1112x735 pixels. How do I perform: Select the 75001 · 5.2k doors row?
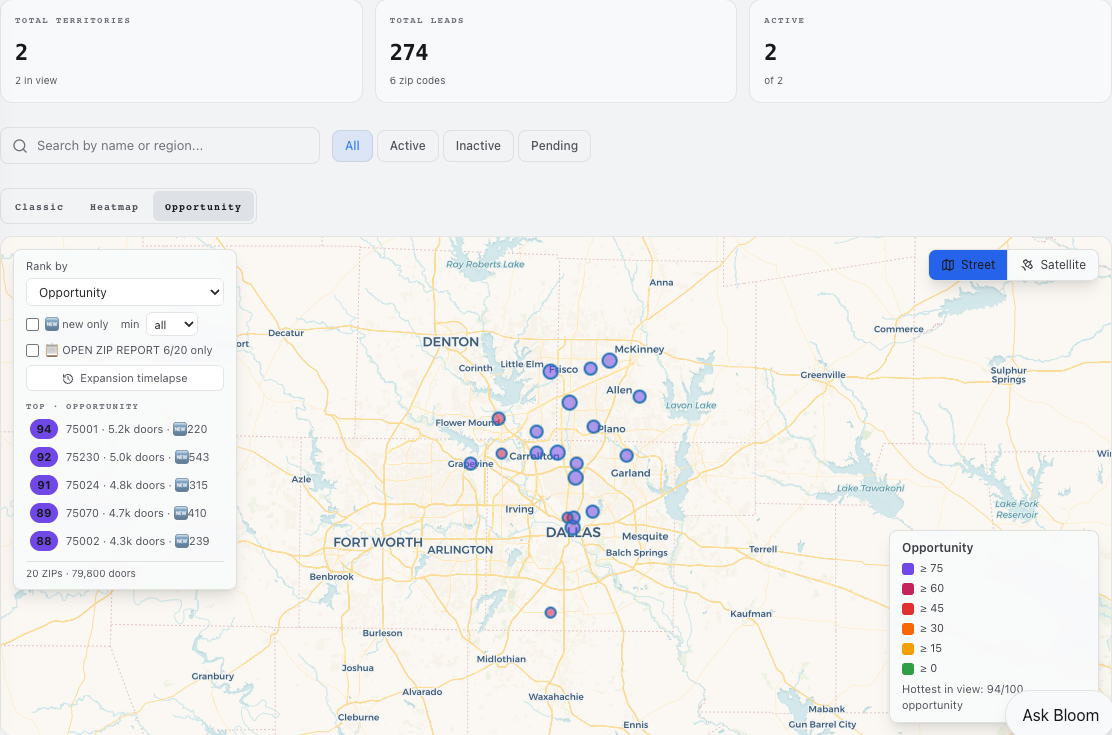click(x=125, y=429)
